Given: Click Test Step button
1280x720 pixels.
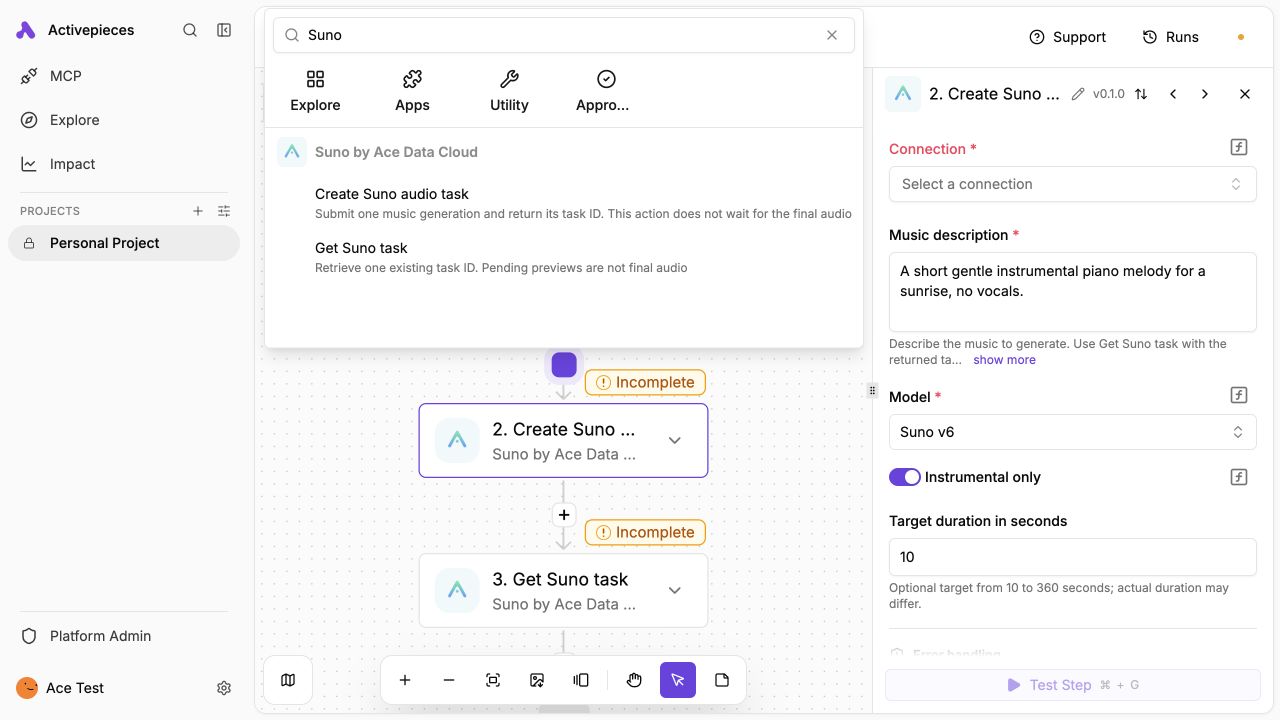Looking at the screenshot, I should point(1072,685).
